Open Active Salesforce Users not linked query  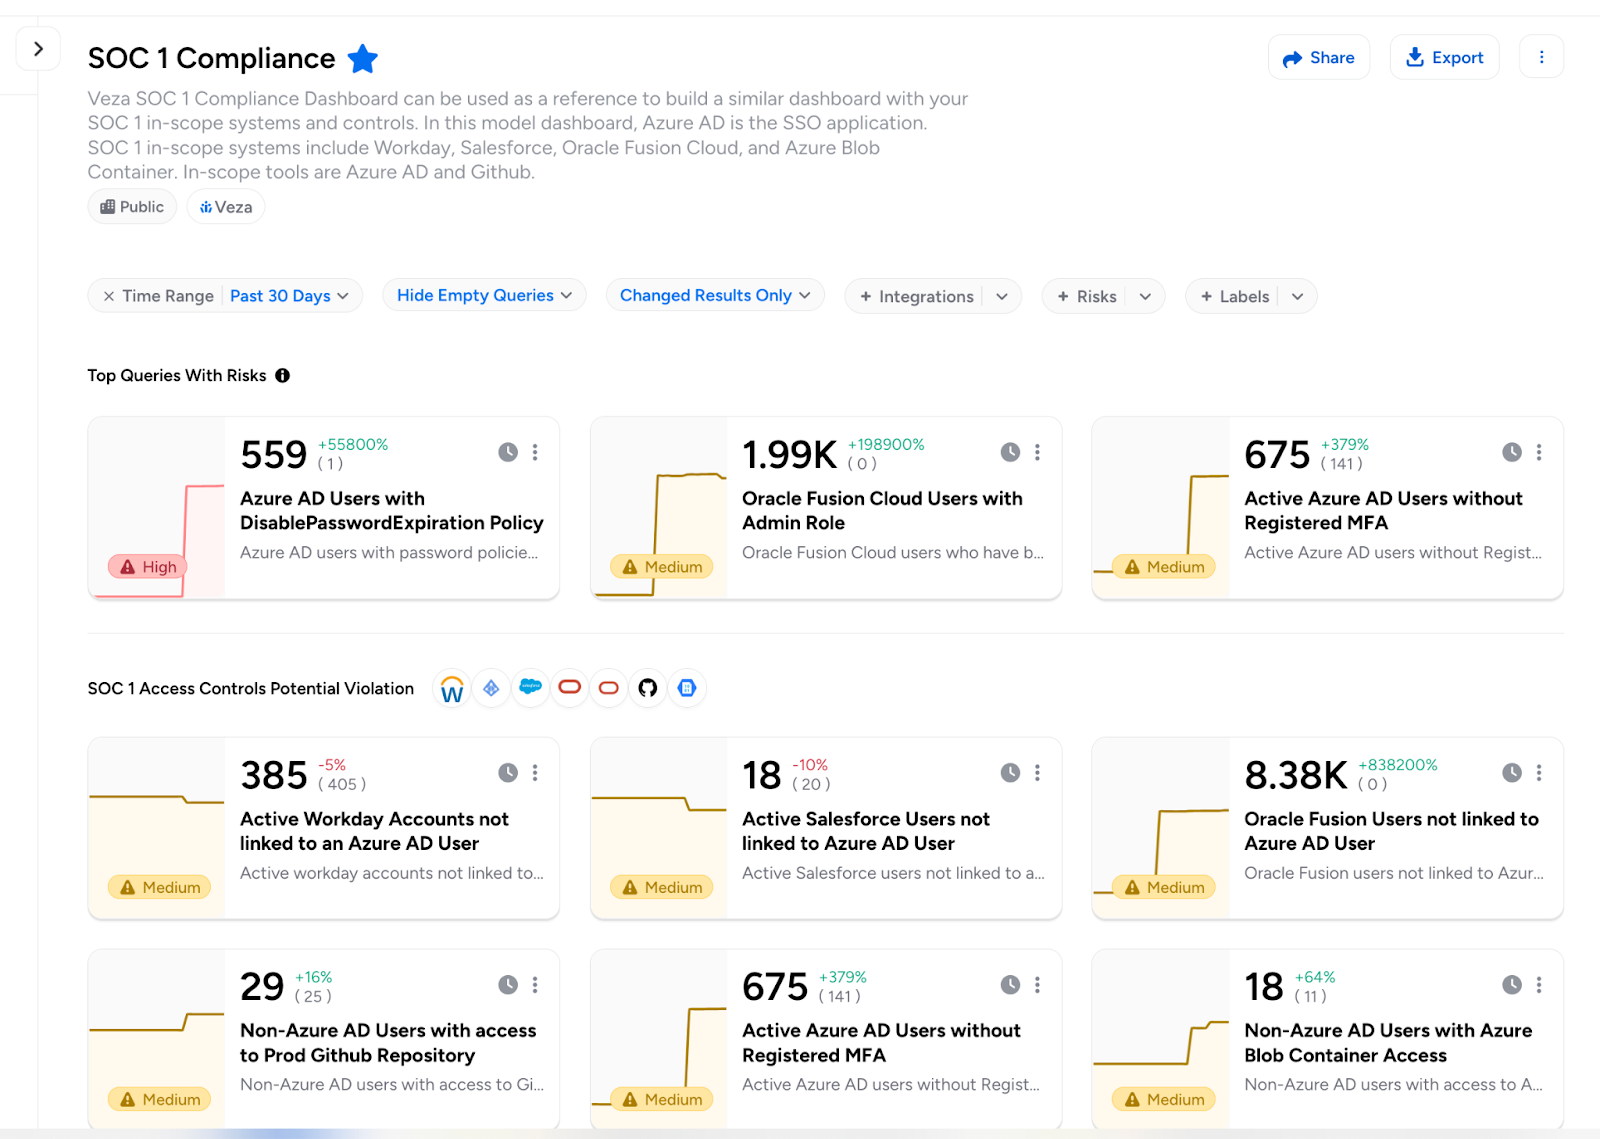coord(865,831)
